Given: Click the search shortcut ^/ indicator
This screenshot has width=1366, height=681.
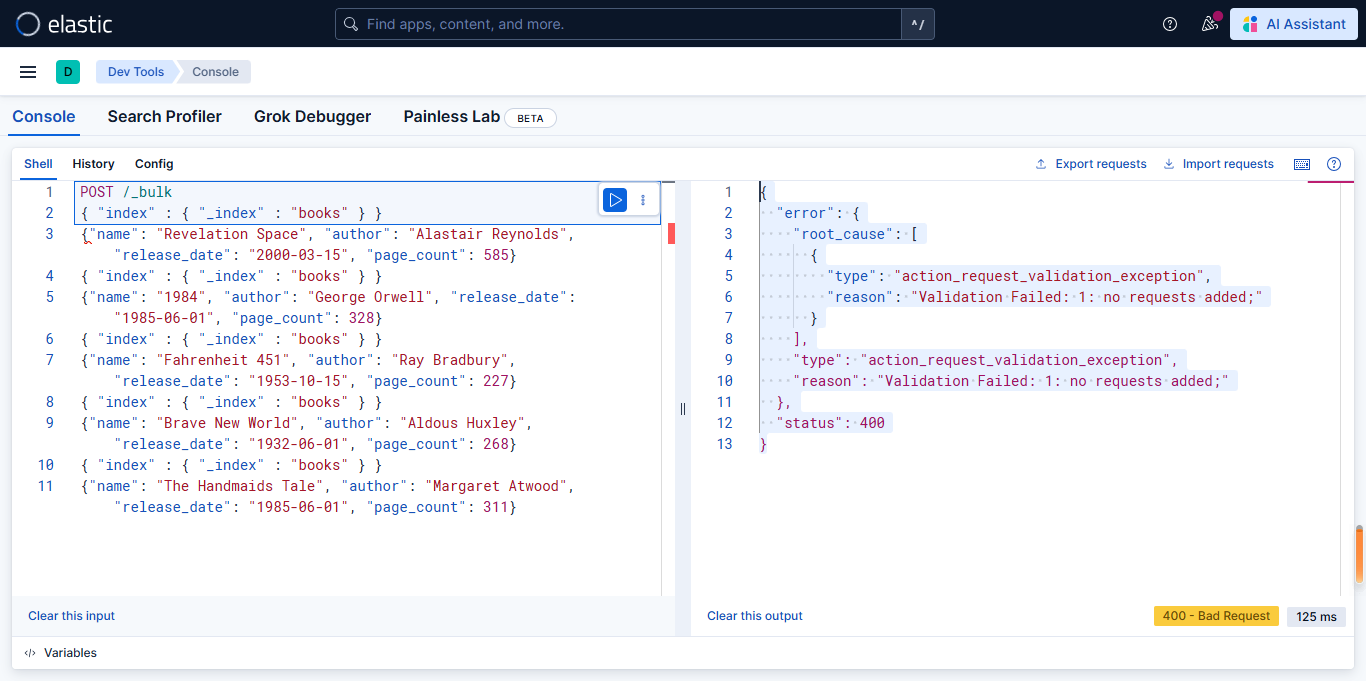Looking at the screenshot, I should [917, 24].
